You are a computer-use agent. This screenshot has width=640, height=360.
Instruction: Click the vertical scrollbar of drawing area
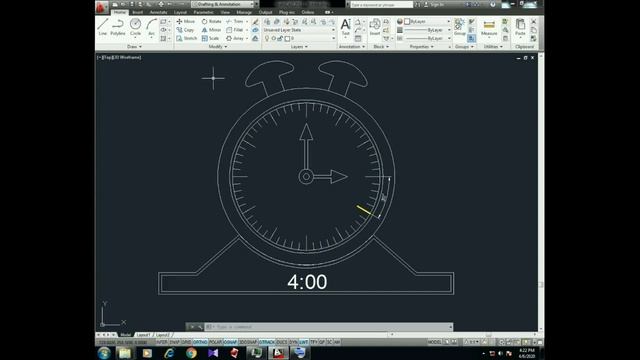(541, 192)
